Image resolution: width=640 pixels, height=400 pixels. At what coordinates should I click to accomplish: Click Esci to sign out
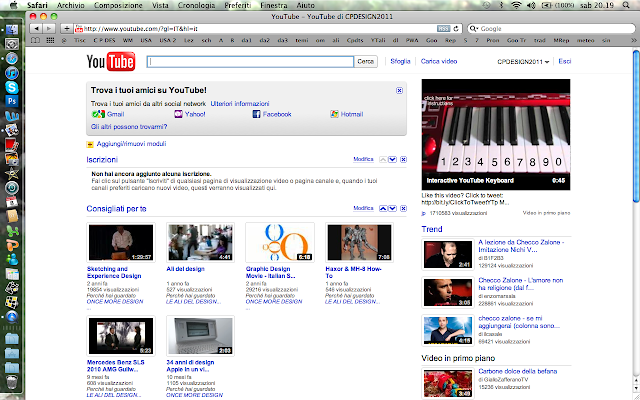coord(565,61)
